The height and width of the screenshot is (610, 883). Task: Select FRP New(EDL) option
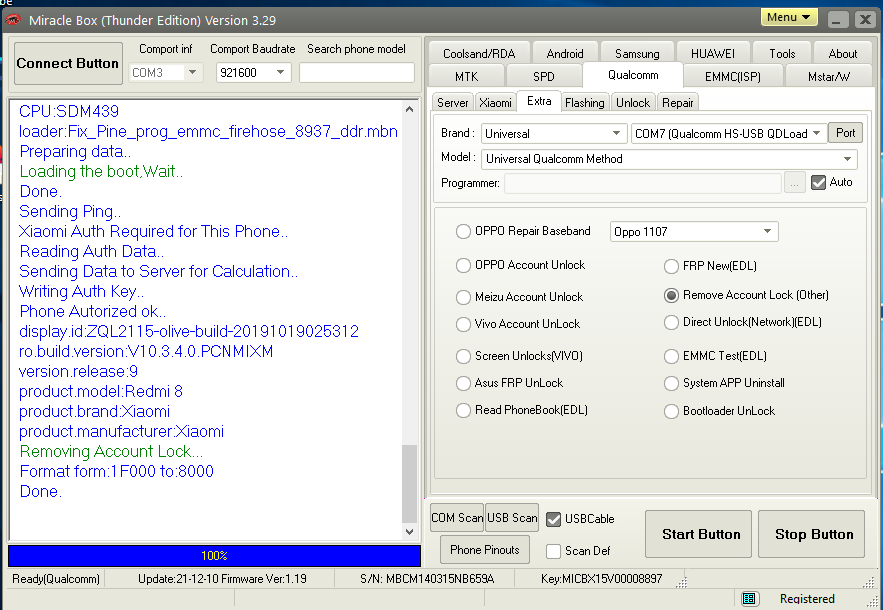coord(671,266)
